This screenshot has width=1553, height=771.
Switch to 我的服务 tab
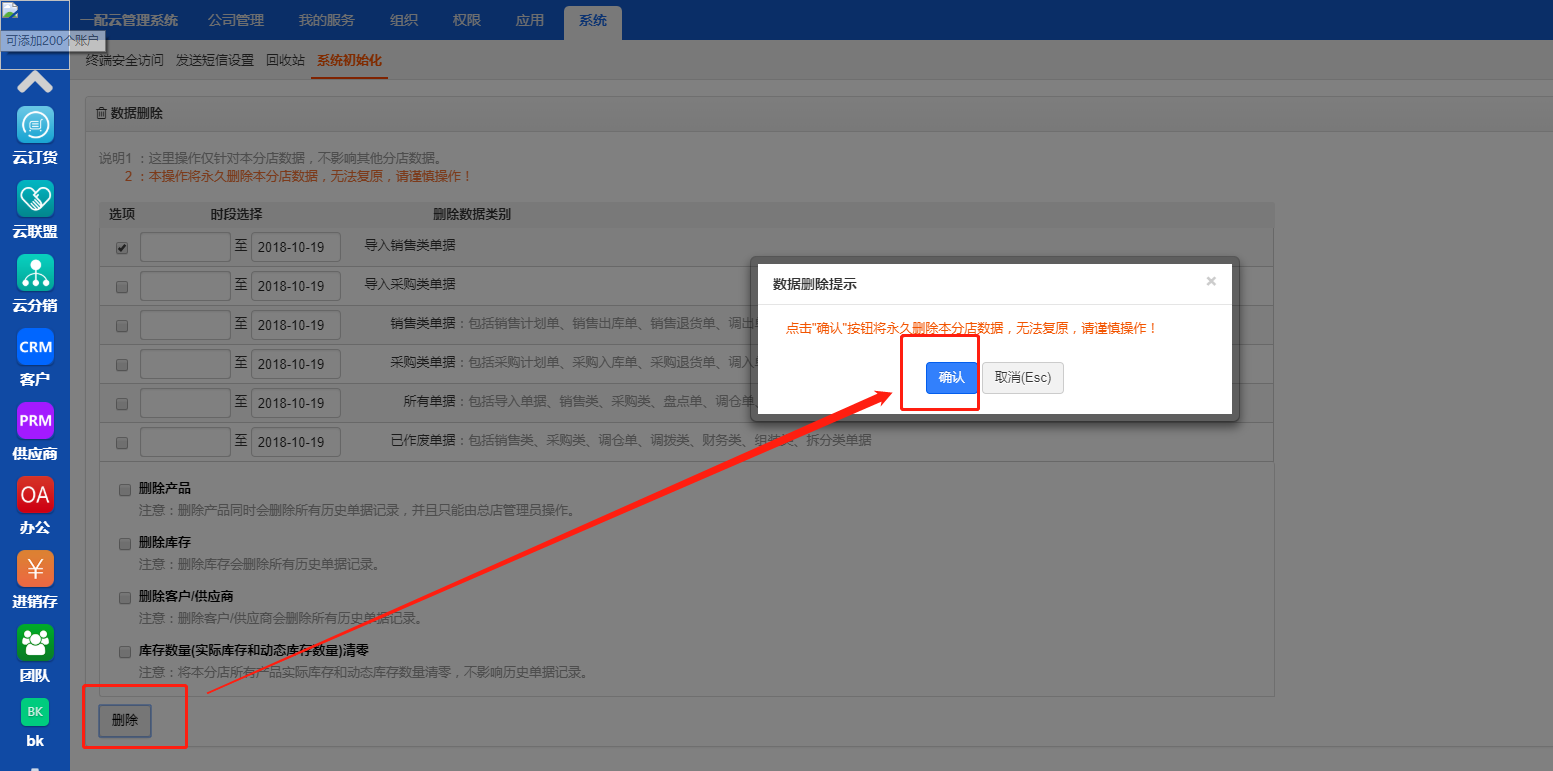pos(327,21)
